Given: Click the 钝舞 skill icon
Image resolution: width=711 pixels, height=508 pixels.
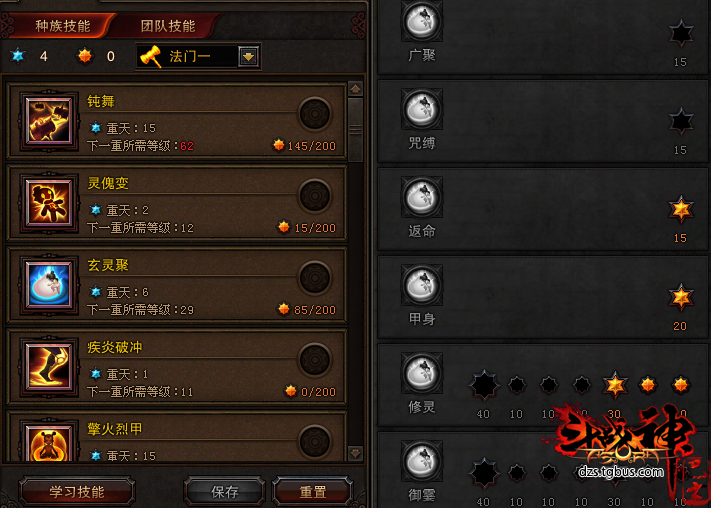Looking at the screenshot, I should 49,122.
